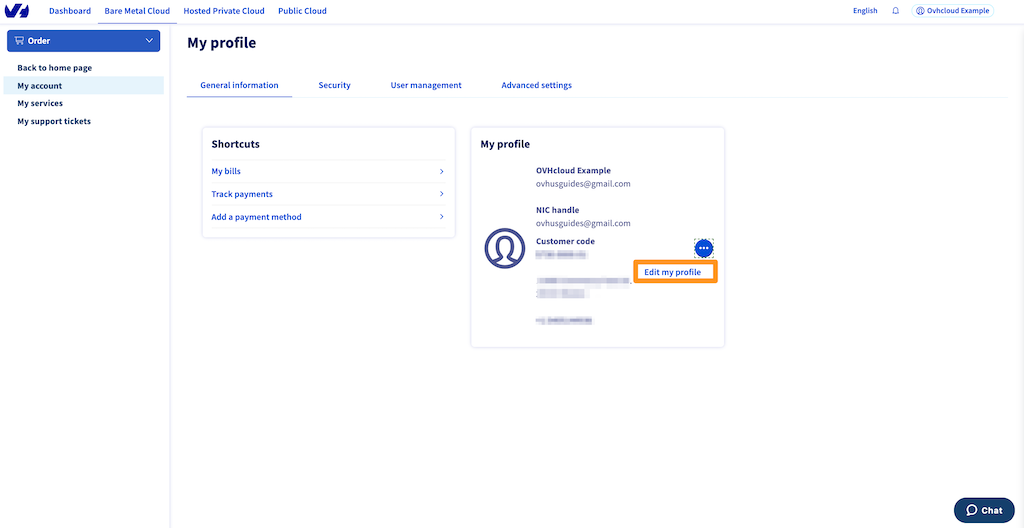This screenshot has height=528, width=1024.
Task: Click the OVHcloud logo
Action: (x=17, y=11)
